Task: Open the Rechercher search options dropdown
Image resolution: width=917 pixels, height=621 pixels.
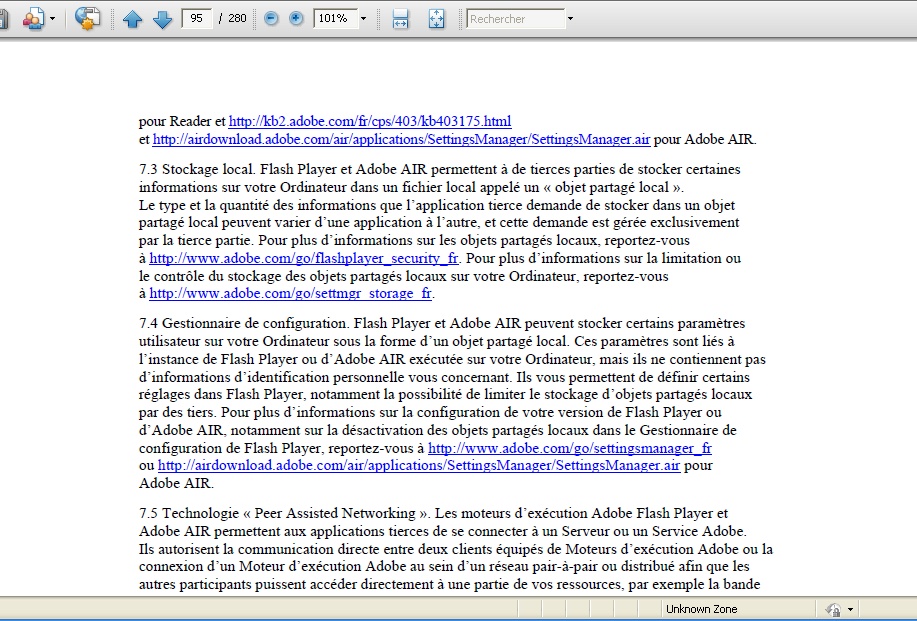Action: (x=570, y=19)
